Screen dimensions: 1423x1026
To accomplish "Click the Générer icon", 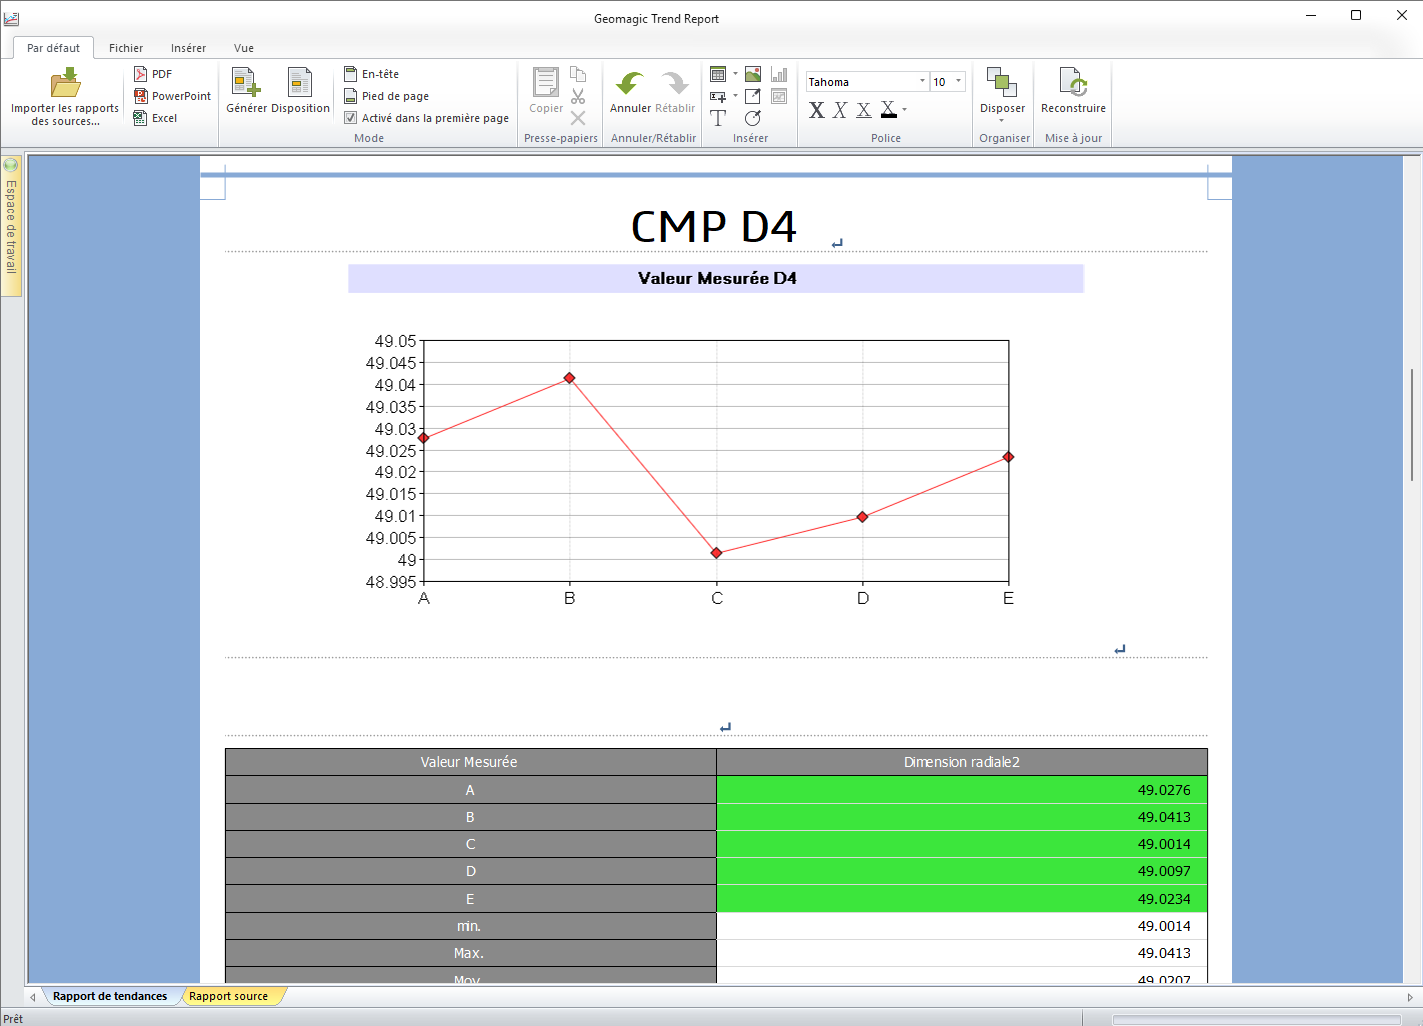I will (246, 83).
